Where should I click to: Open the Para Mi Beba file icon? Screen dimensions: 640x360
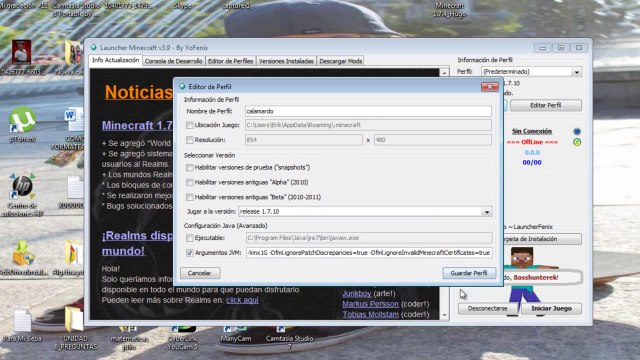click(22, 321)
